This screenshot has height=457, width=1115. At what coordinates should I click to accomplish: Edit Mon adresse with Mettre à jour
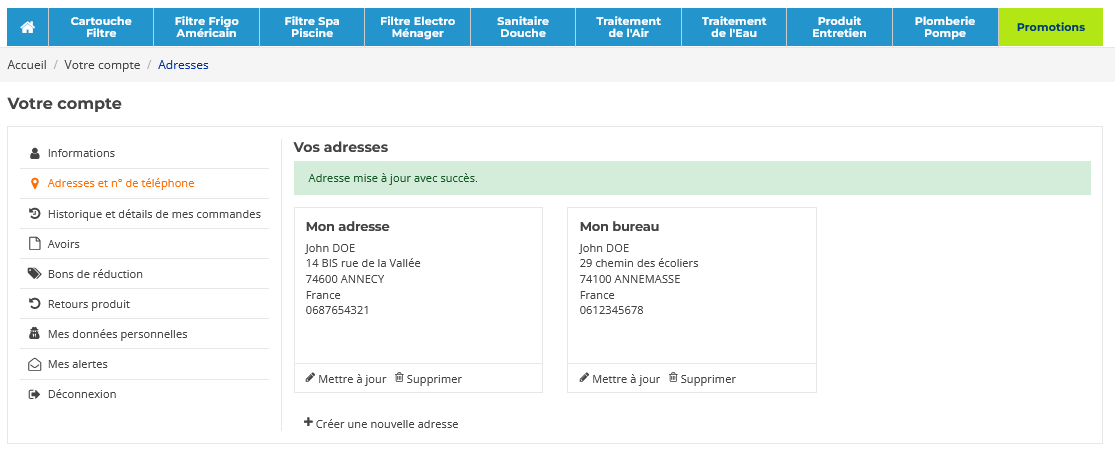coord(345,379)
